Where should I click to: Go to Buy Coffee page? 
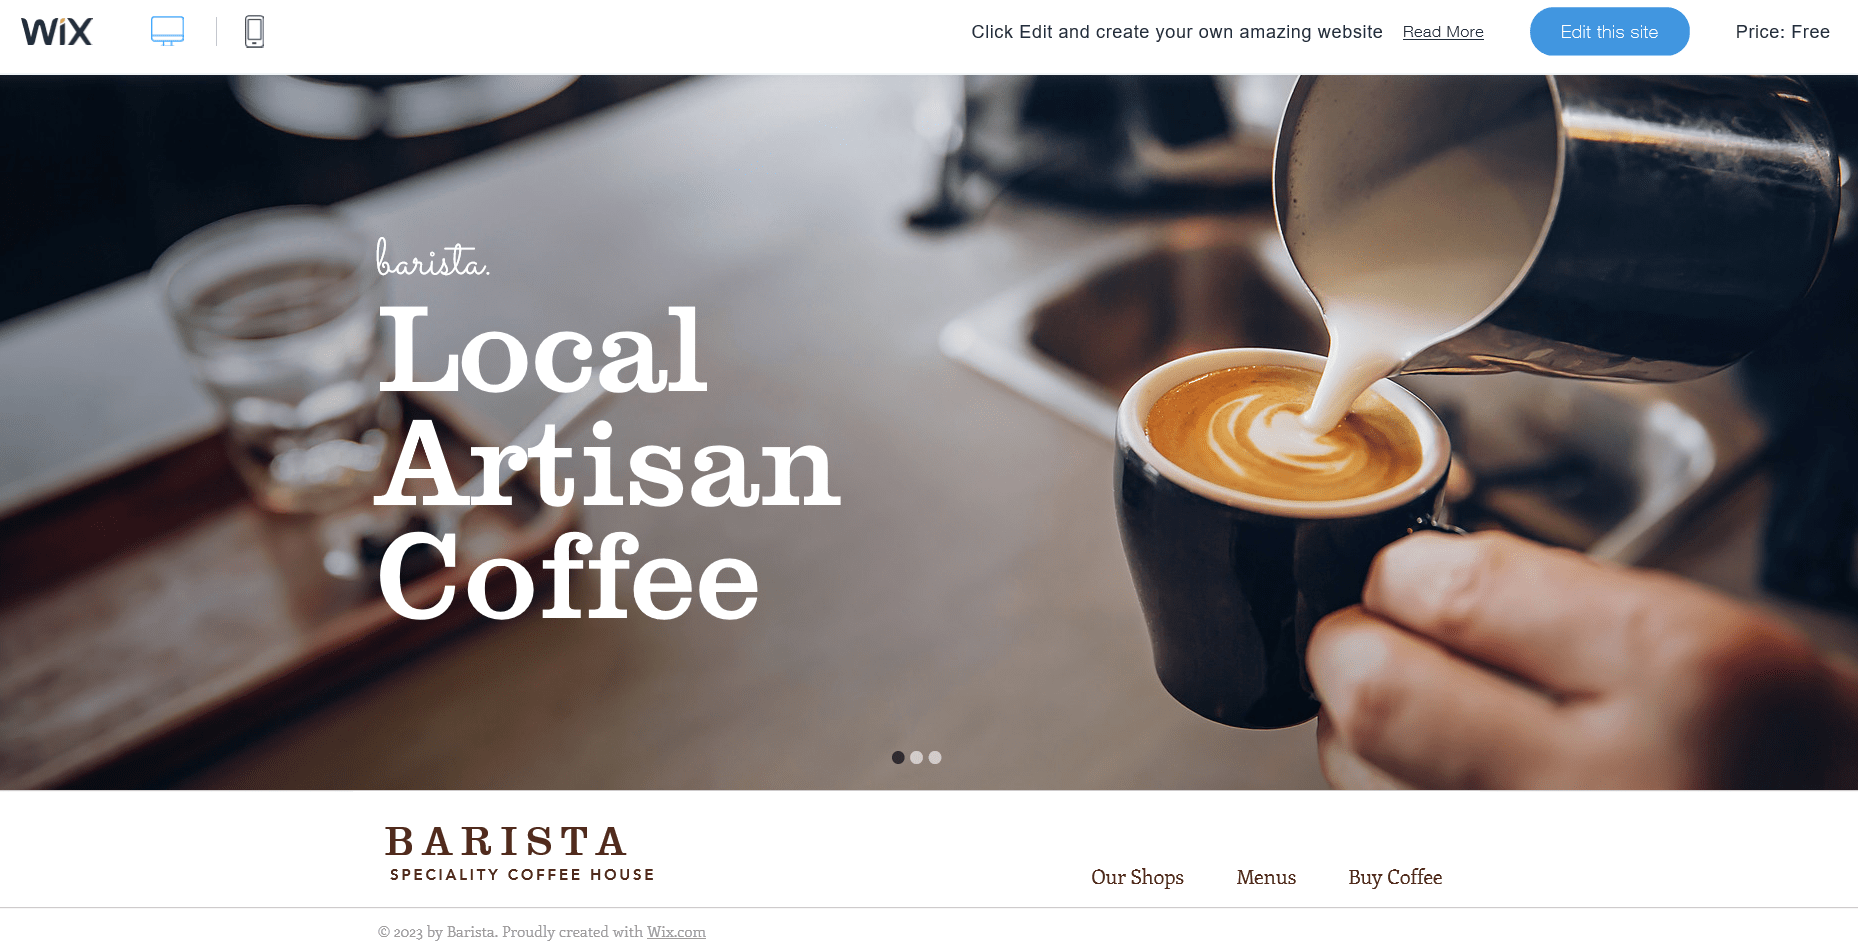pos(1395,877)
